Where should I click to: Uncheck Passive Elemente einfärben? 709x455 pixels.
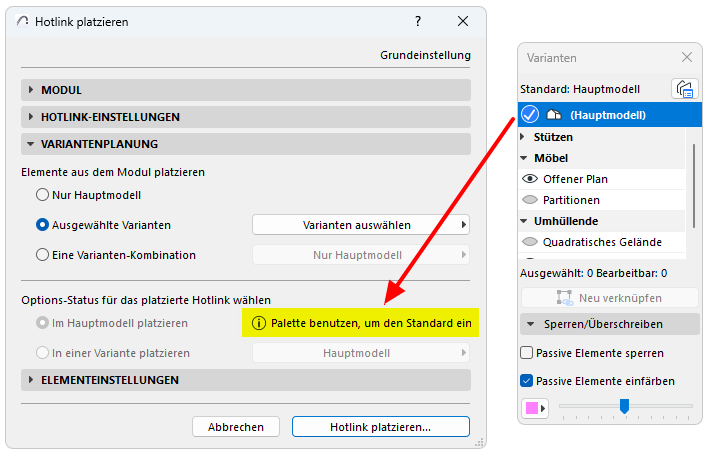point(527,381)
